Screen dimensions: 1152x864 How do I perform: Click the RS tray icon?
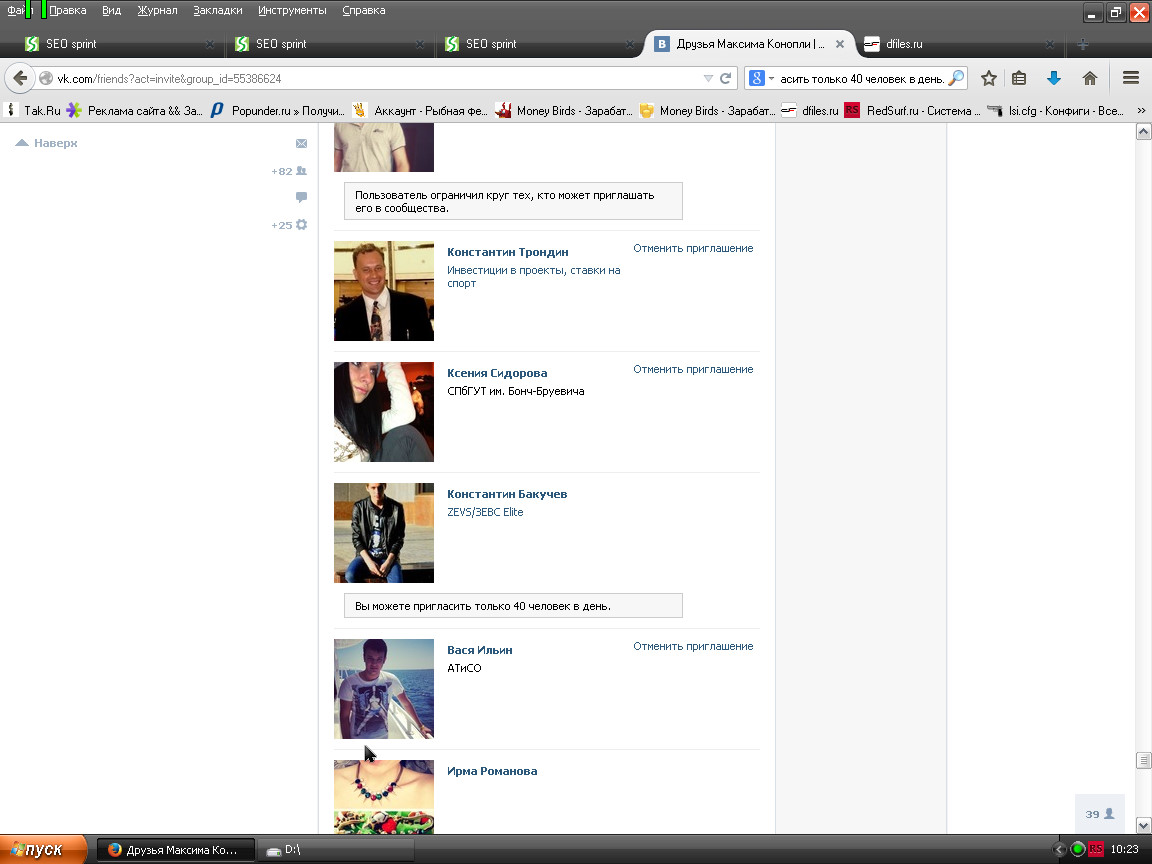pos(1095,849)
